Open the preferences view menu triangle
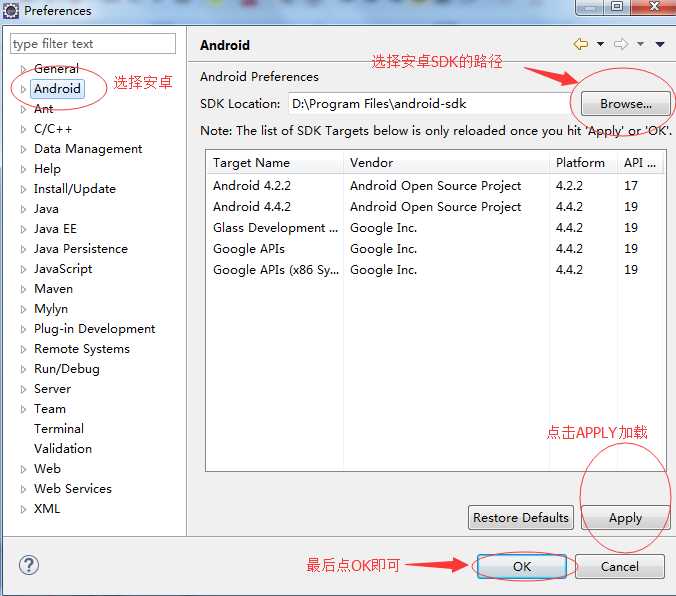The height and width of the screenshot is (596, 676). point(660,44)
